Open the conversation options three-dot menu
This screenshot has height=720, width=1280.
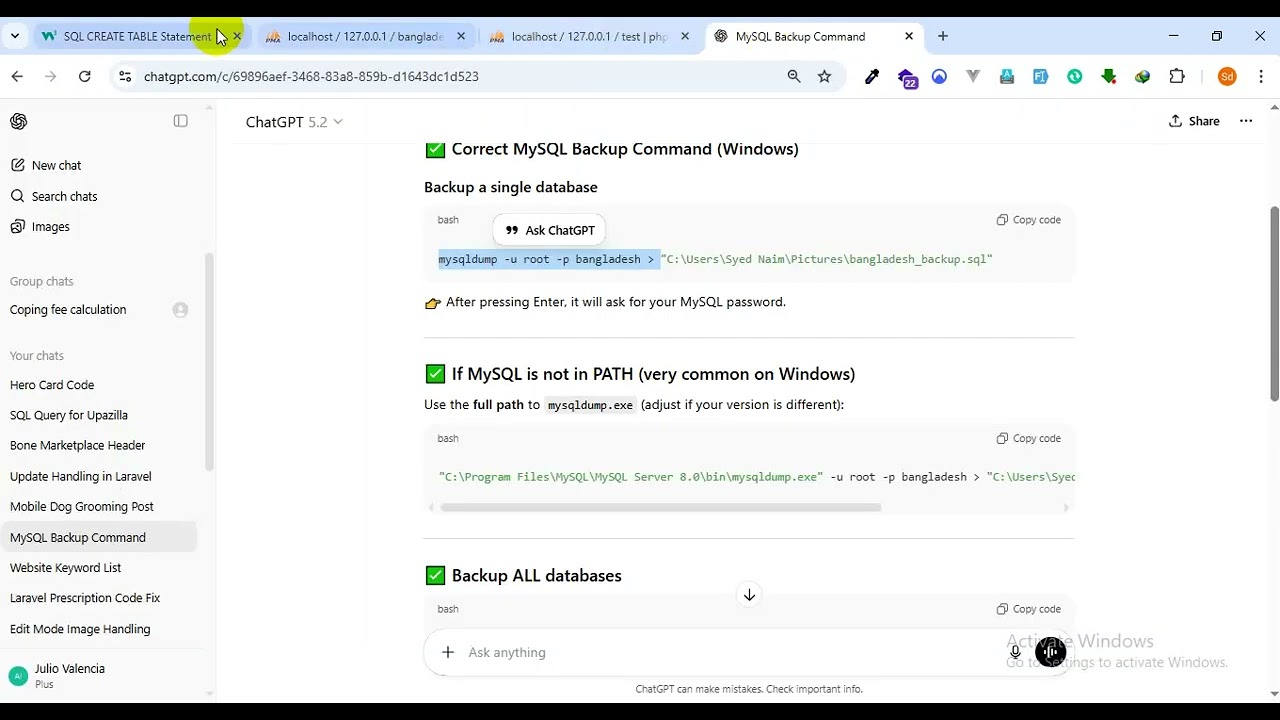pyautogui.click(x=1246, y=121)
